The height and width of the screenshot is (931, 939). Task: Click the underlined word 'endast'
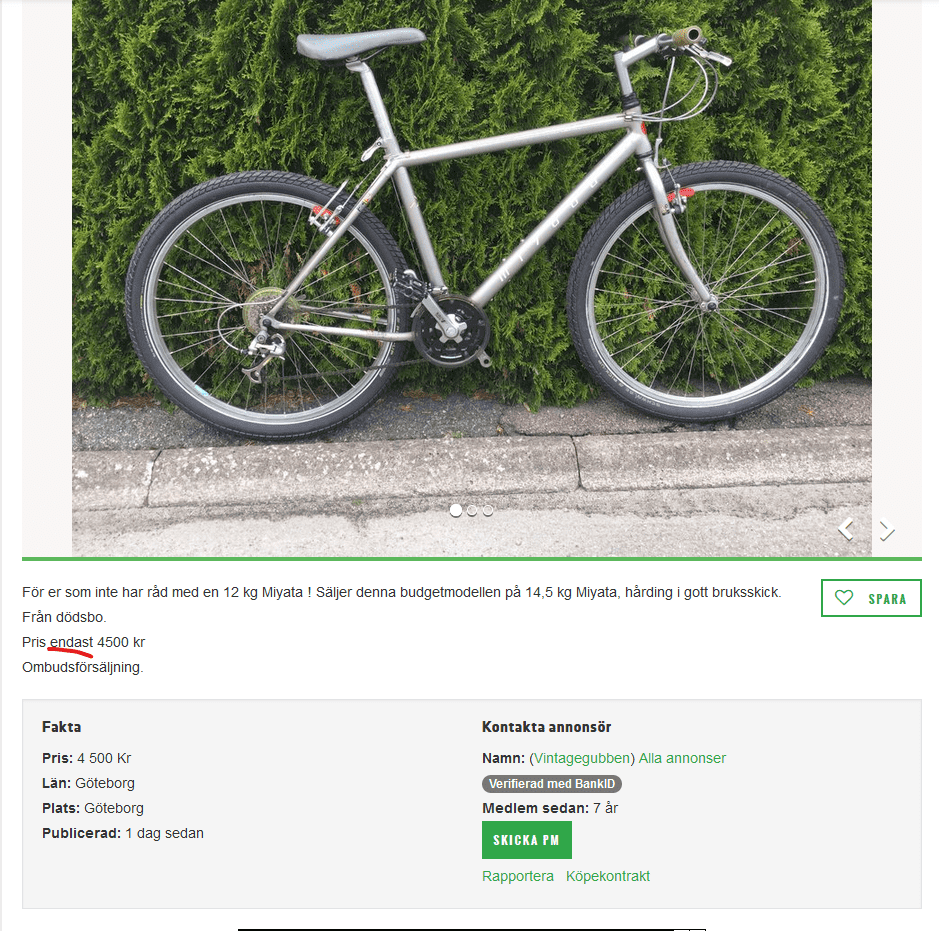coord(71,642)
